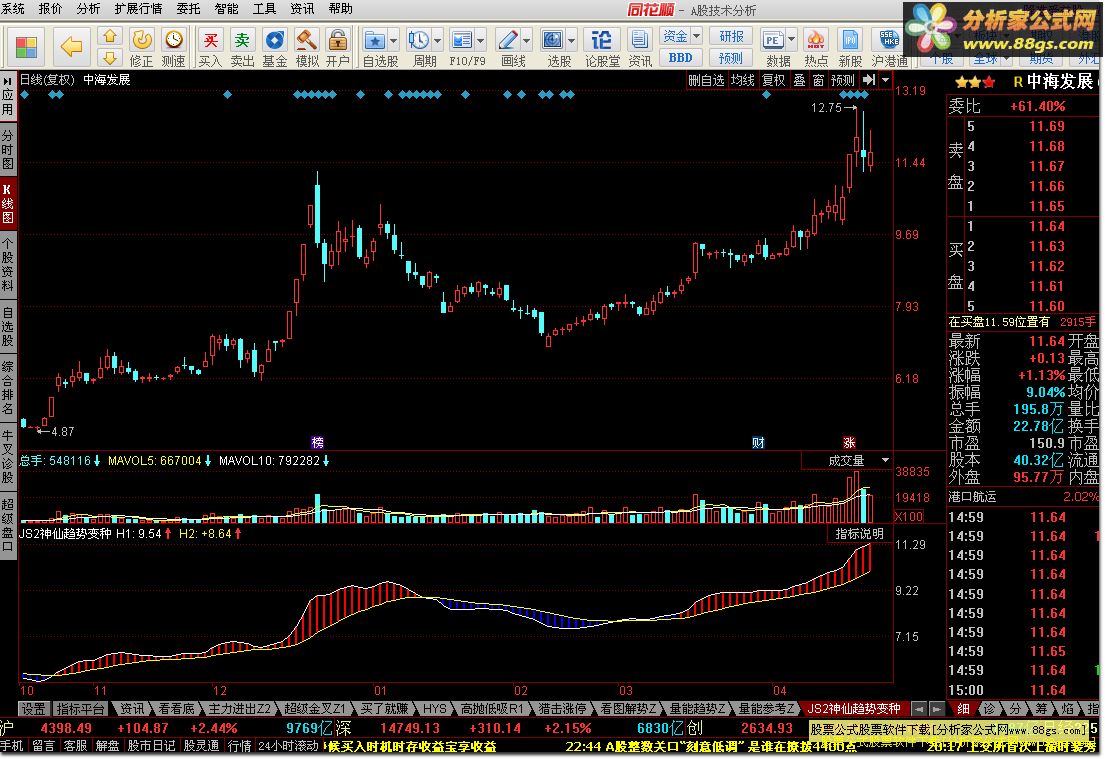The image size is (1105, 759).
Task: Click 股市日记 in the status bar
Action: pyautogui.click(x=151, y=745)
